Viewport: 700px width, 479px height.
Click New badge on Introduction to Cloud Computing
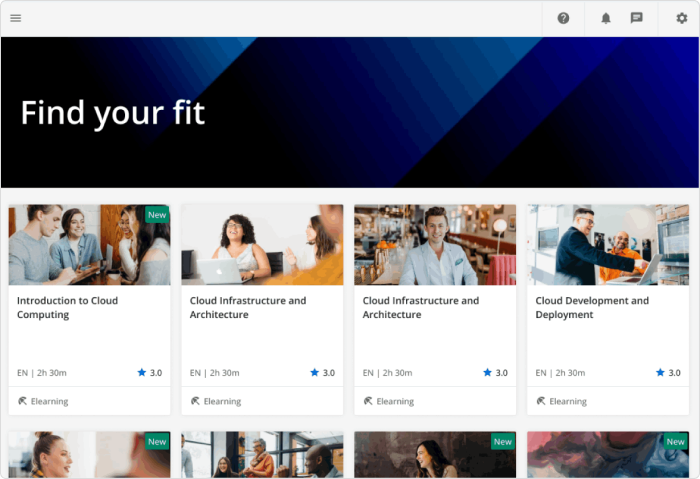click(157, 215)
